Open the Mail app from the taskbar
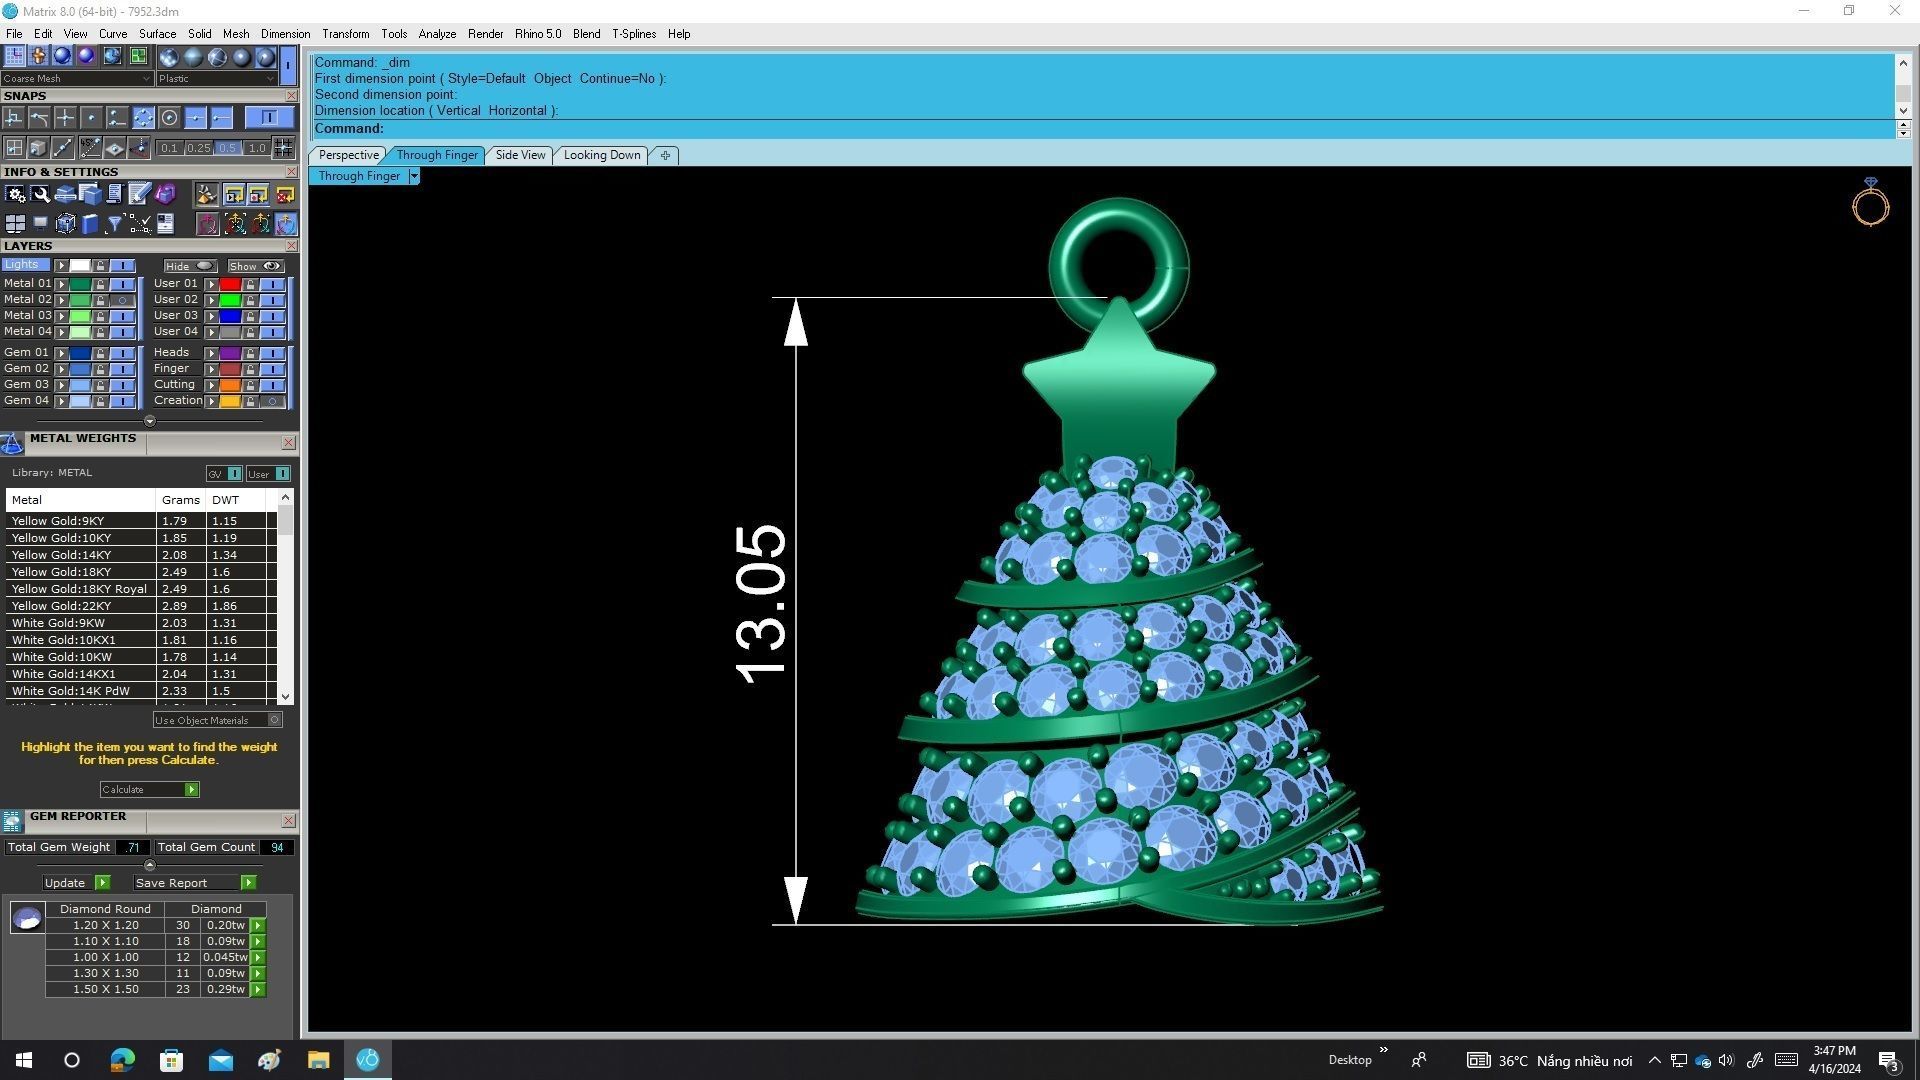 (x=220, y=1060)
